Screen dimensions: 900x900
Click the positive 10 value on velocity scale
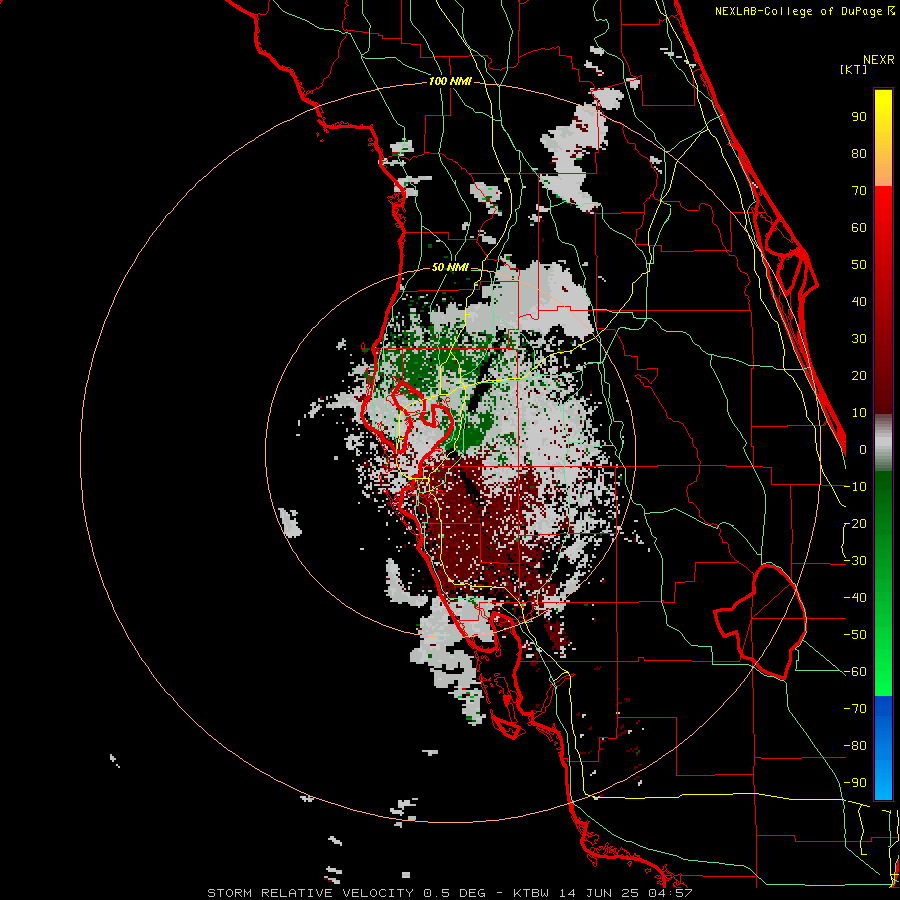tap(859, 413)
